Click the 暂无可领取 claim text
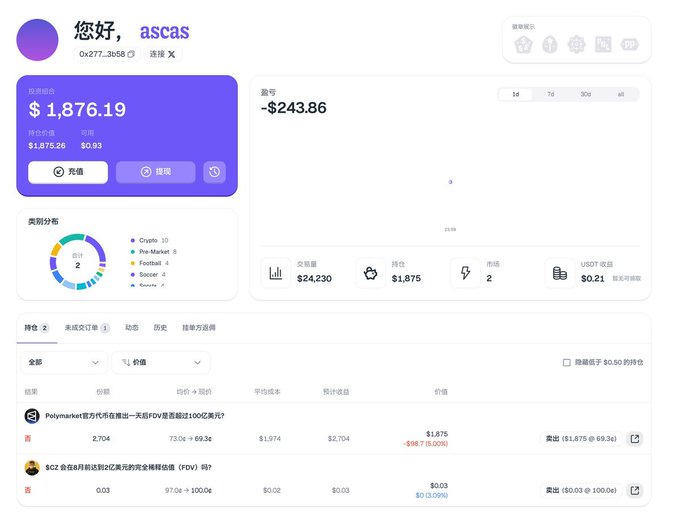The width and height of the screenshot is (680, 524). [627, 278]
